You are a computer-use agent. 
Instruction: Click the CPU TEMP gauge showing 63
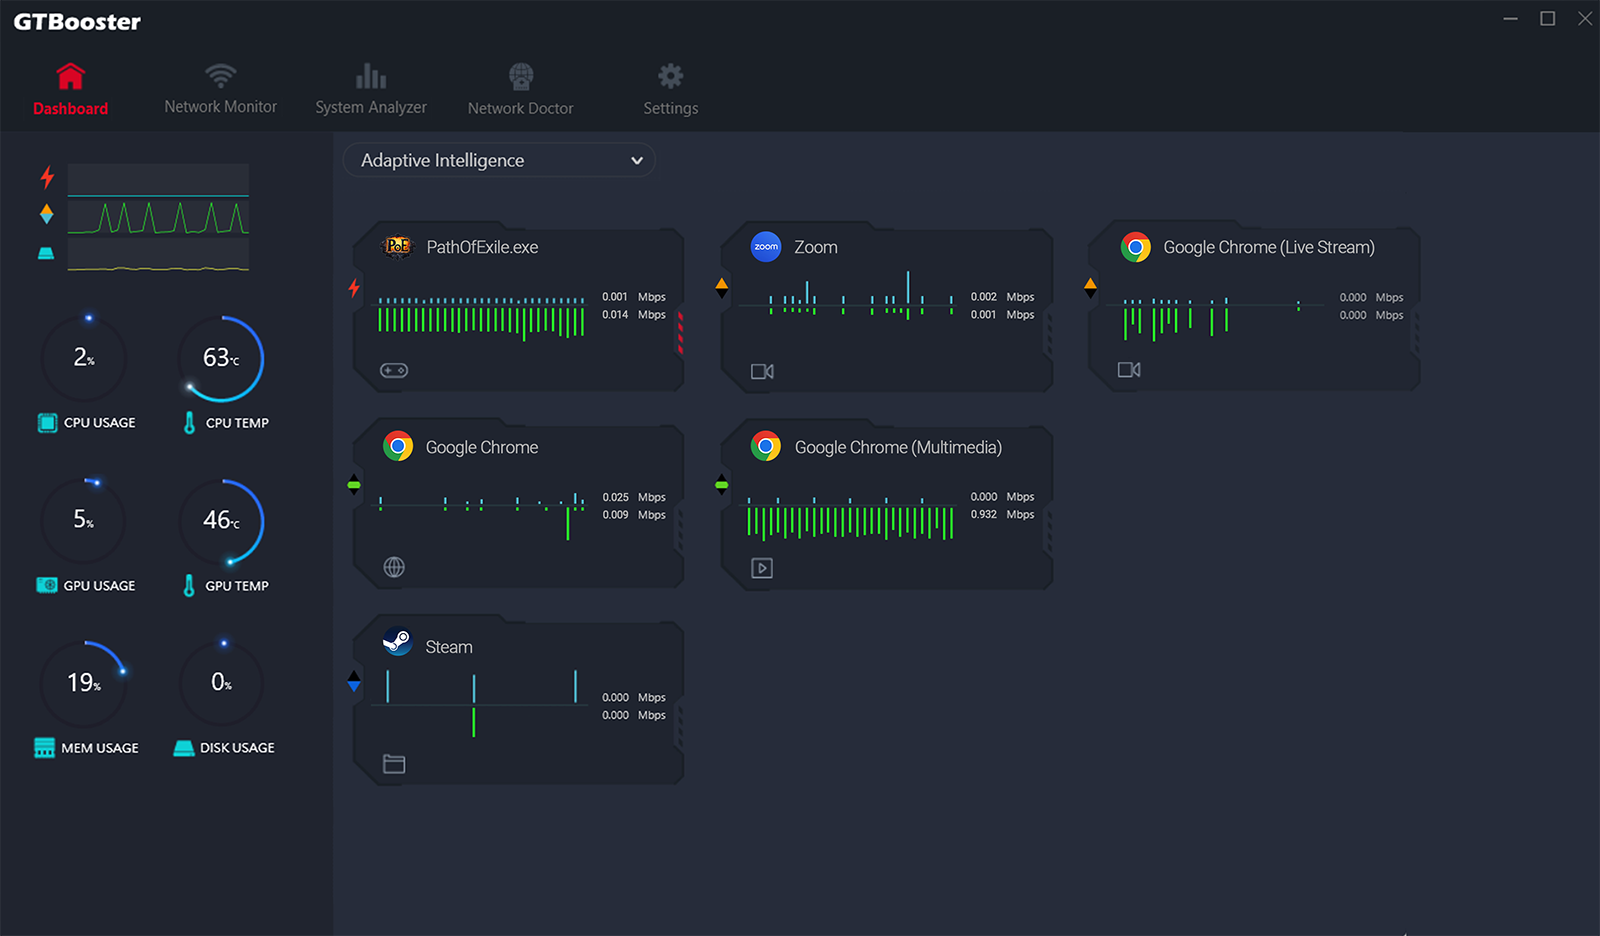221,359
